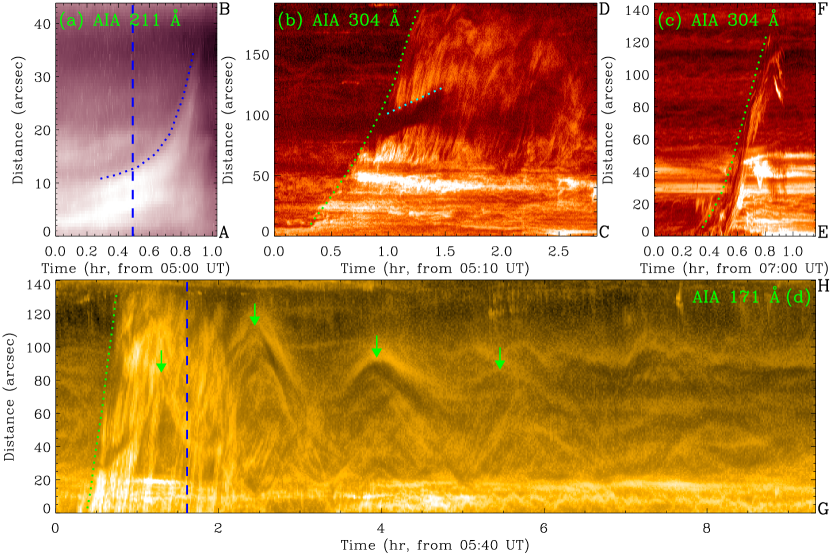Click the "30" distance tick label in panel (a)
Image resolution: width=830 pixels, height=554 pixels.
click(x=42, y=77)
